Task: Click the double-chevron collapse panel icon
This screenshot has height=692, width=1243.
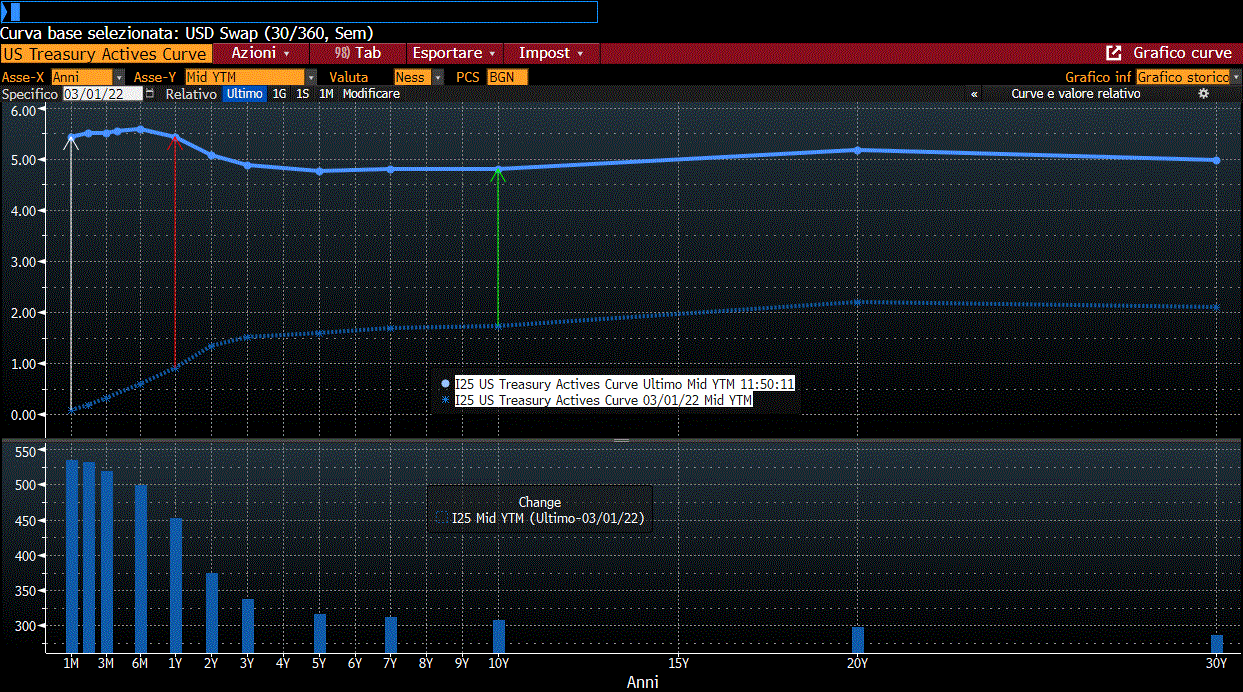Action: click(x=974, y=93)
